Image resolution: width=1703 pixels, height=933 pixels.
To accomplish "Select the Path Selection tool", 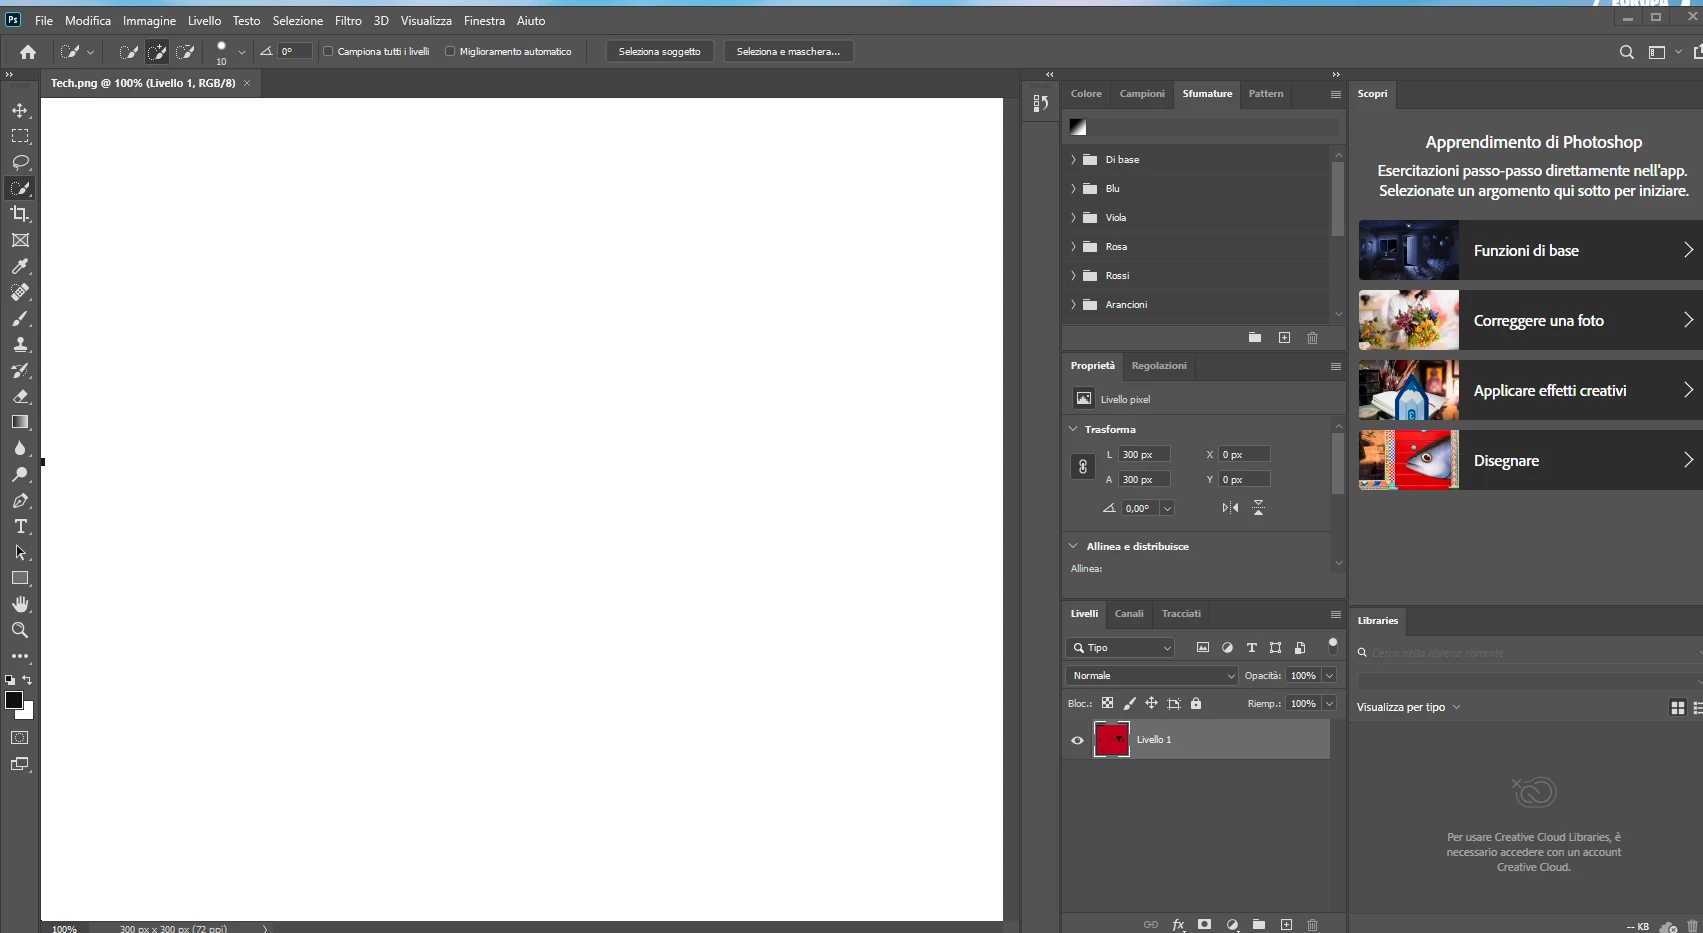I will pyautogui.click(x=20, y=552).
